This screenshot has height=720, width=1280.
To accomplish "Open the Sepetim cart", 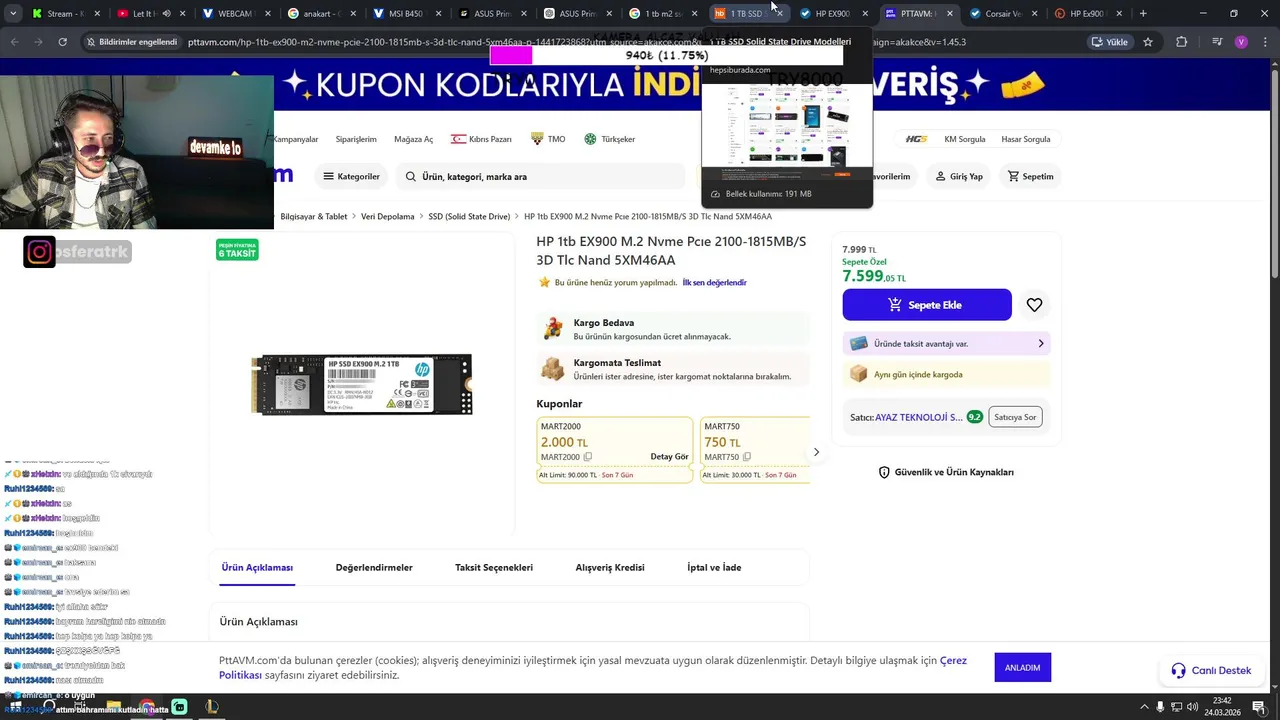I will click(1030, 176).
